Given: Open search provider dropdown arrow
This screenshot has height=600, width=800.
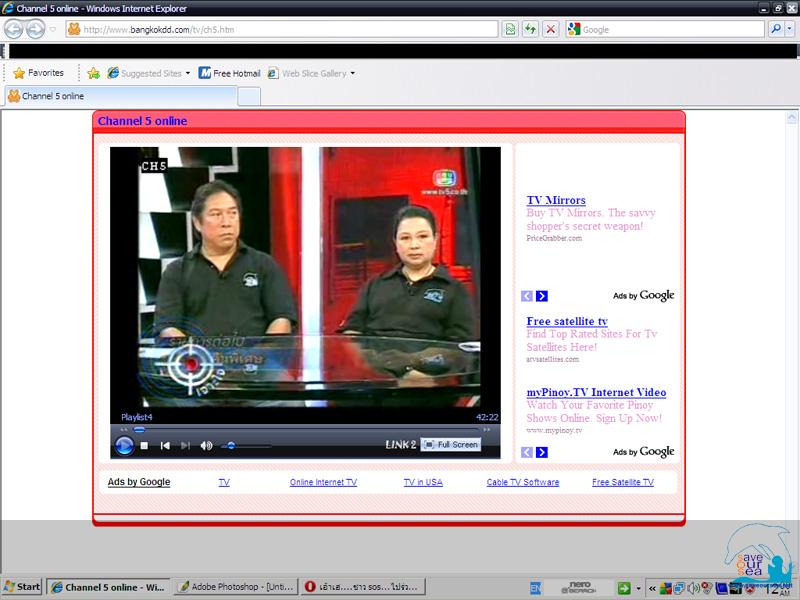Looking at the screenshot, I should pos(789,29).
